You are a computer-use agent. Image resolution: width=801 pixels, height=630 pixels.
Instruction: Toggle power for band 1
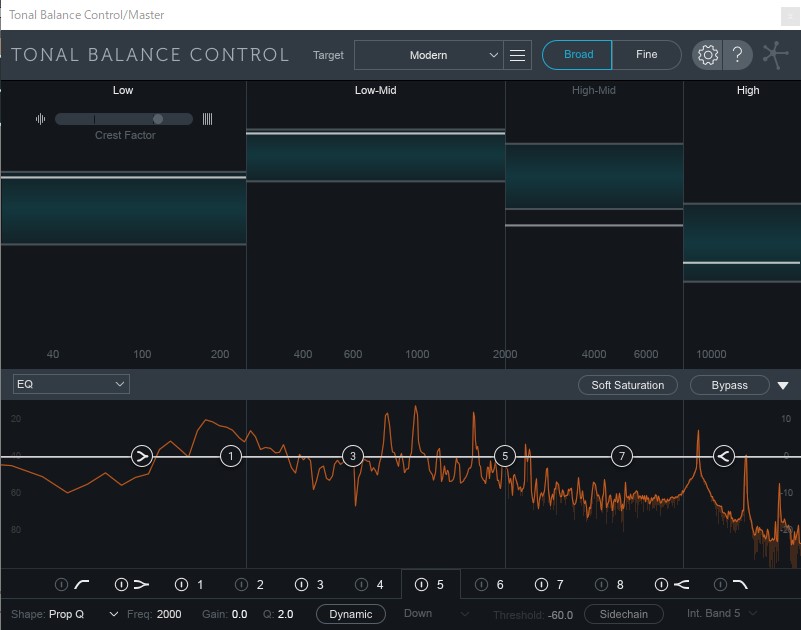(x=181, y=584)
